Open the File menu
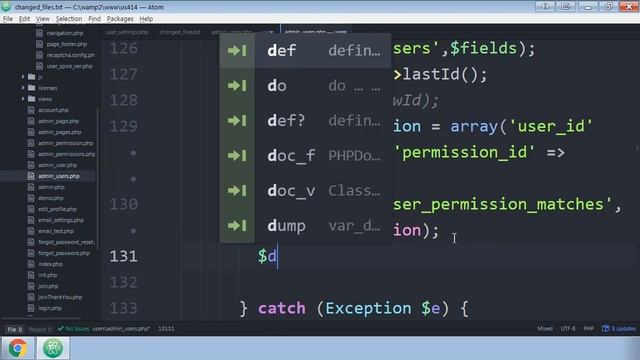Image resolution: width=640 pixels, height=360 pixels. tap(8, 19)
